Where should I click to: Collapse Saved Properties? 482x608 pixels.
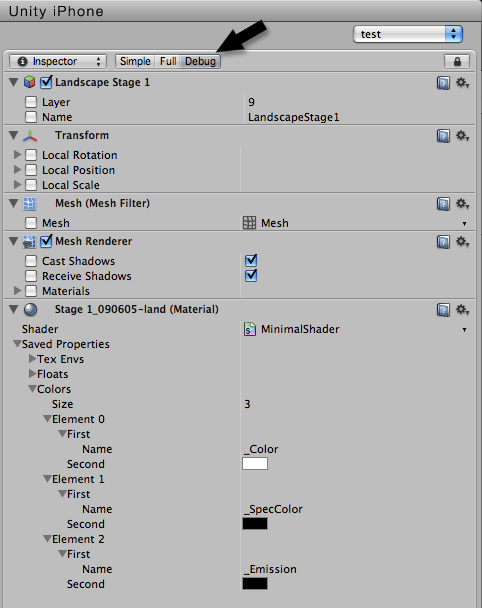pyautogui.click(x=17, y=344)
